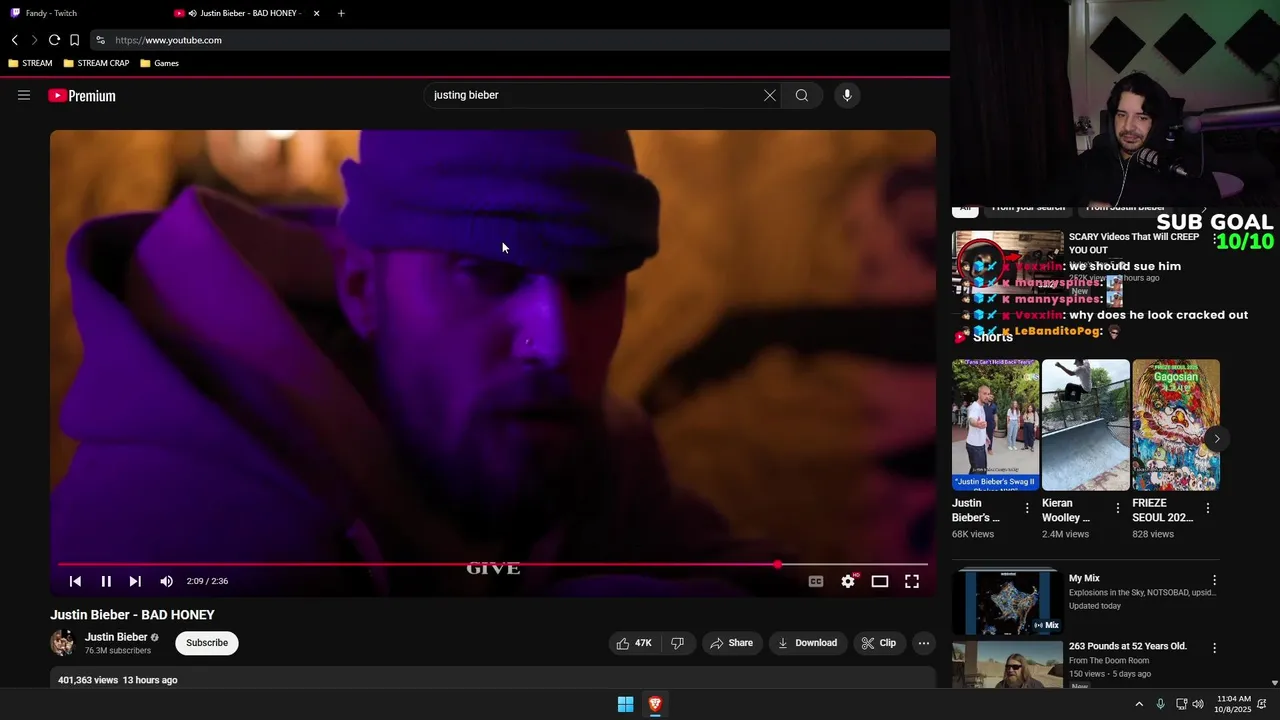Pause the video playback
The height and width of the screenshot is (720, 1280).
tap(106, 581)
